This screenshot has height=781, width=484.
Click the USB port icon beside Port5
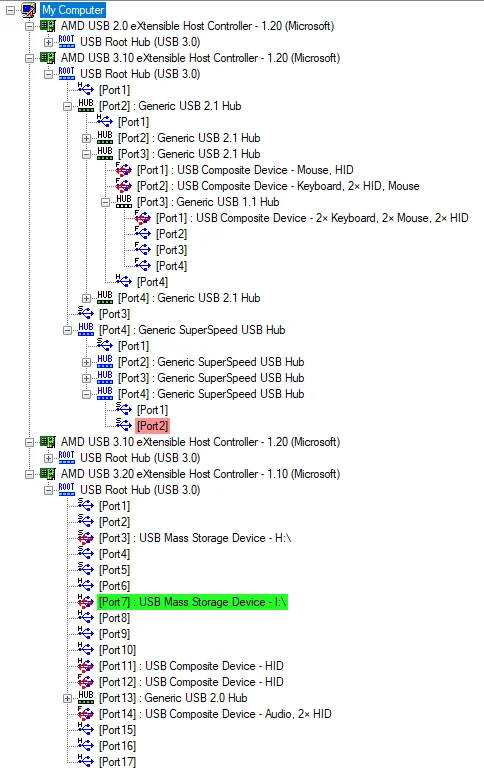pyautogui.click(x=86, y=569)
